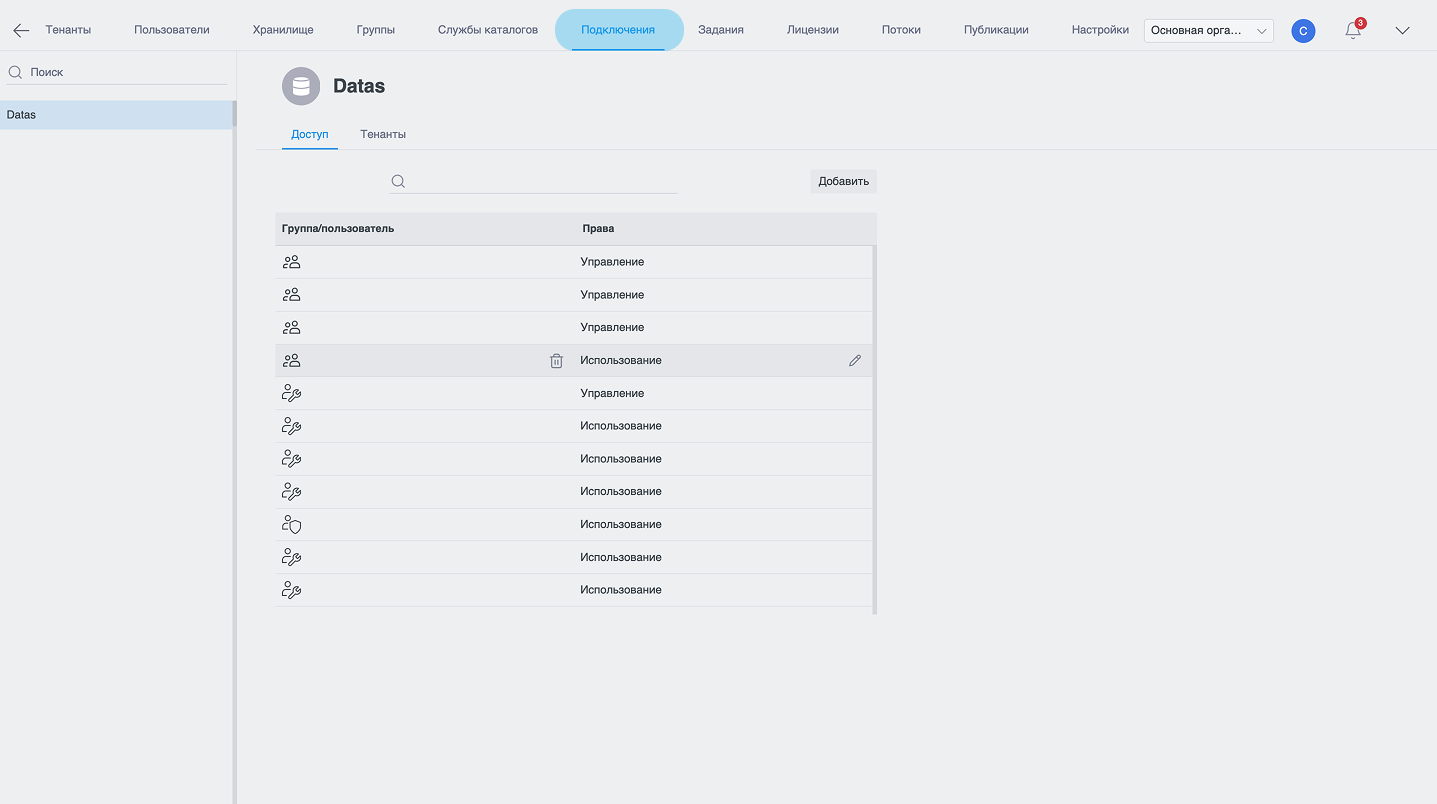This screenshot has height=804, width=1437.
Task: Open the Пользователи section
Action: click(x=172, y=30)
